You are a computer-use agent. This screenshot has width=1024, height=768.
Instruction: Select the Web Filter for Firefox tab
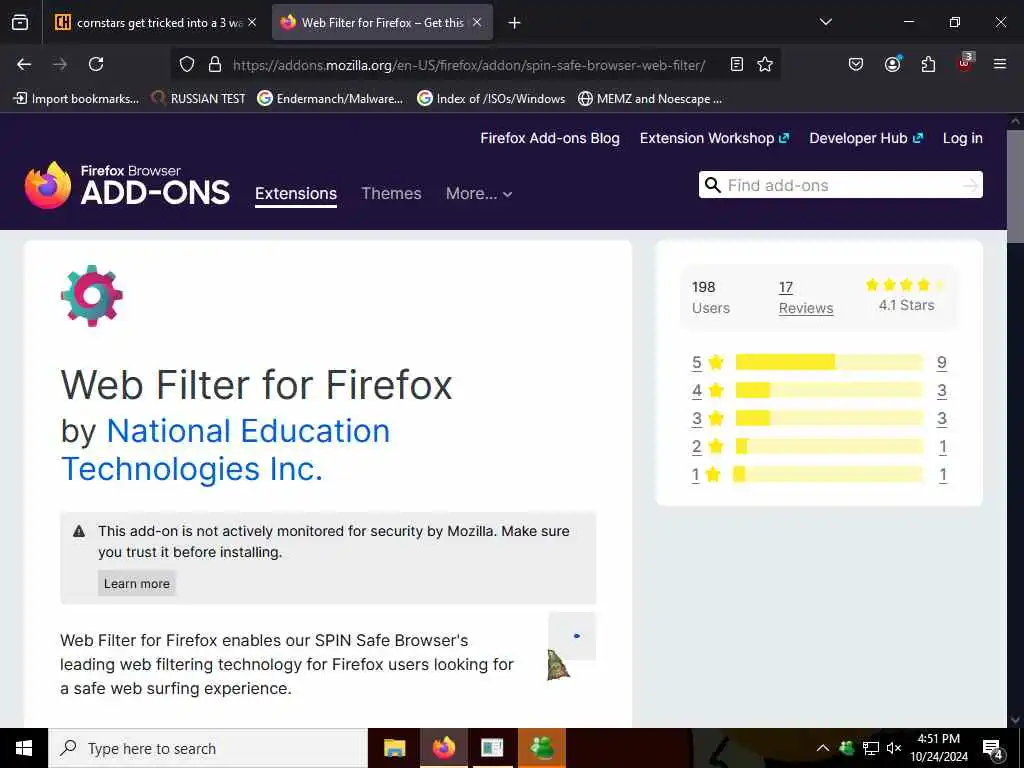(381, 22)
